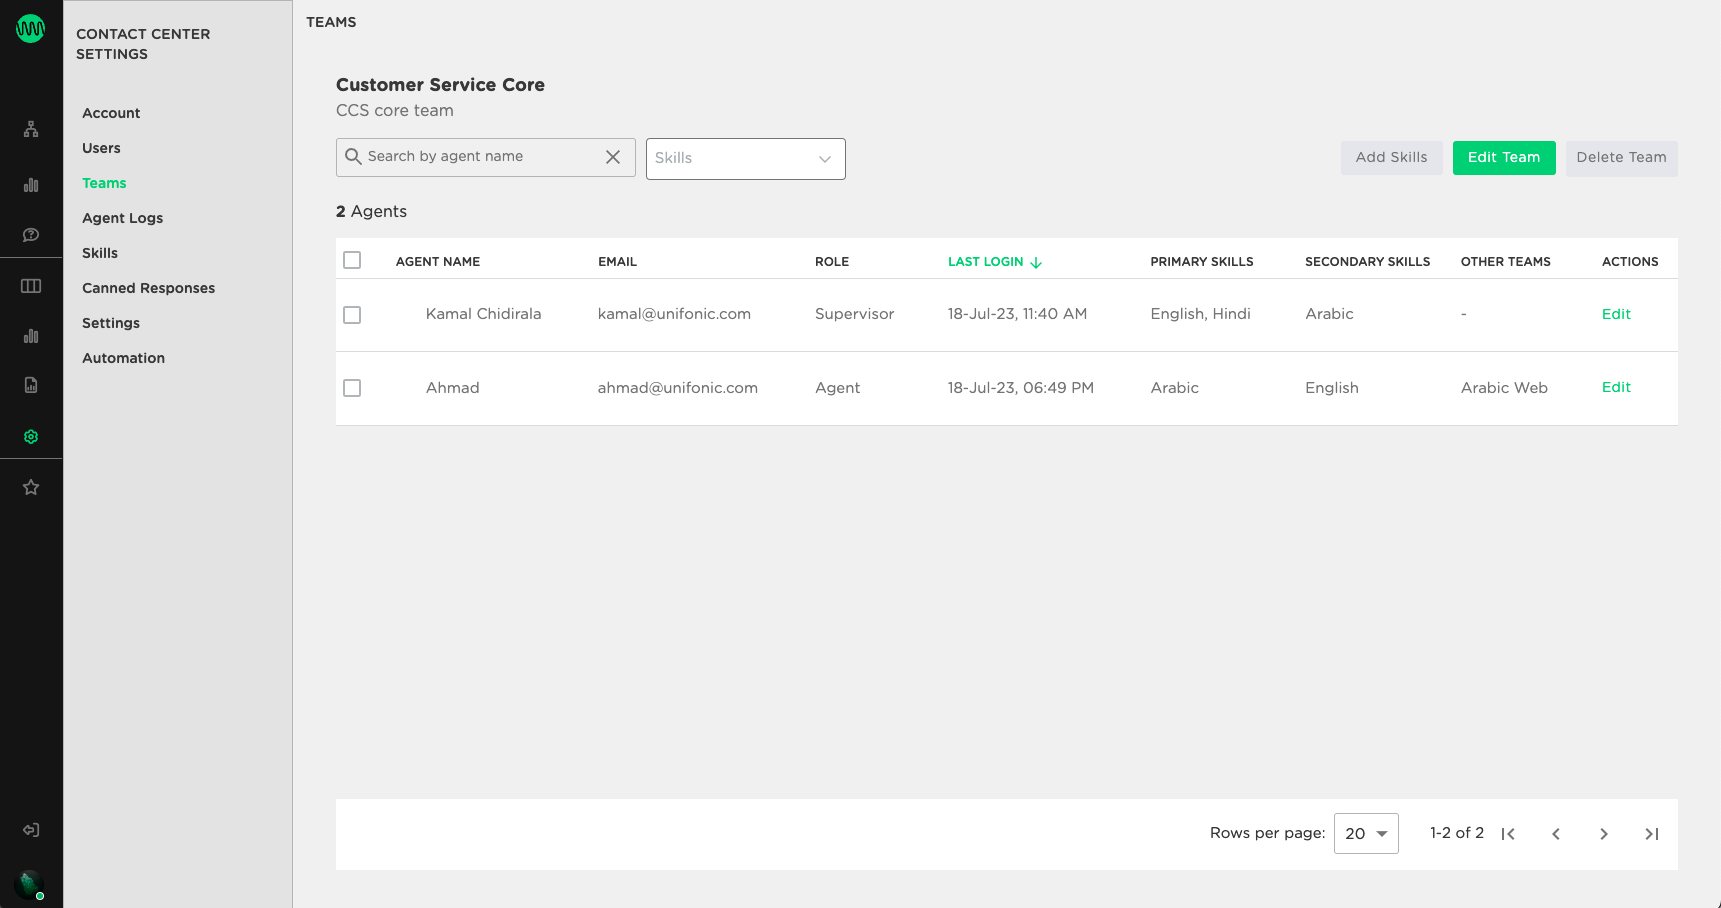
Task: Click the TEAMS breadcrumb title
Action: coord(331,22)
